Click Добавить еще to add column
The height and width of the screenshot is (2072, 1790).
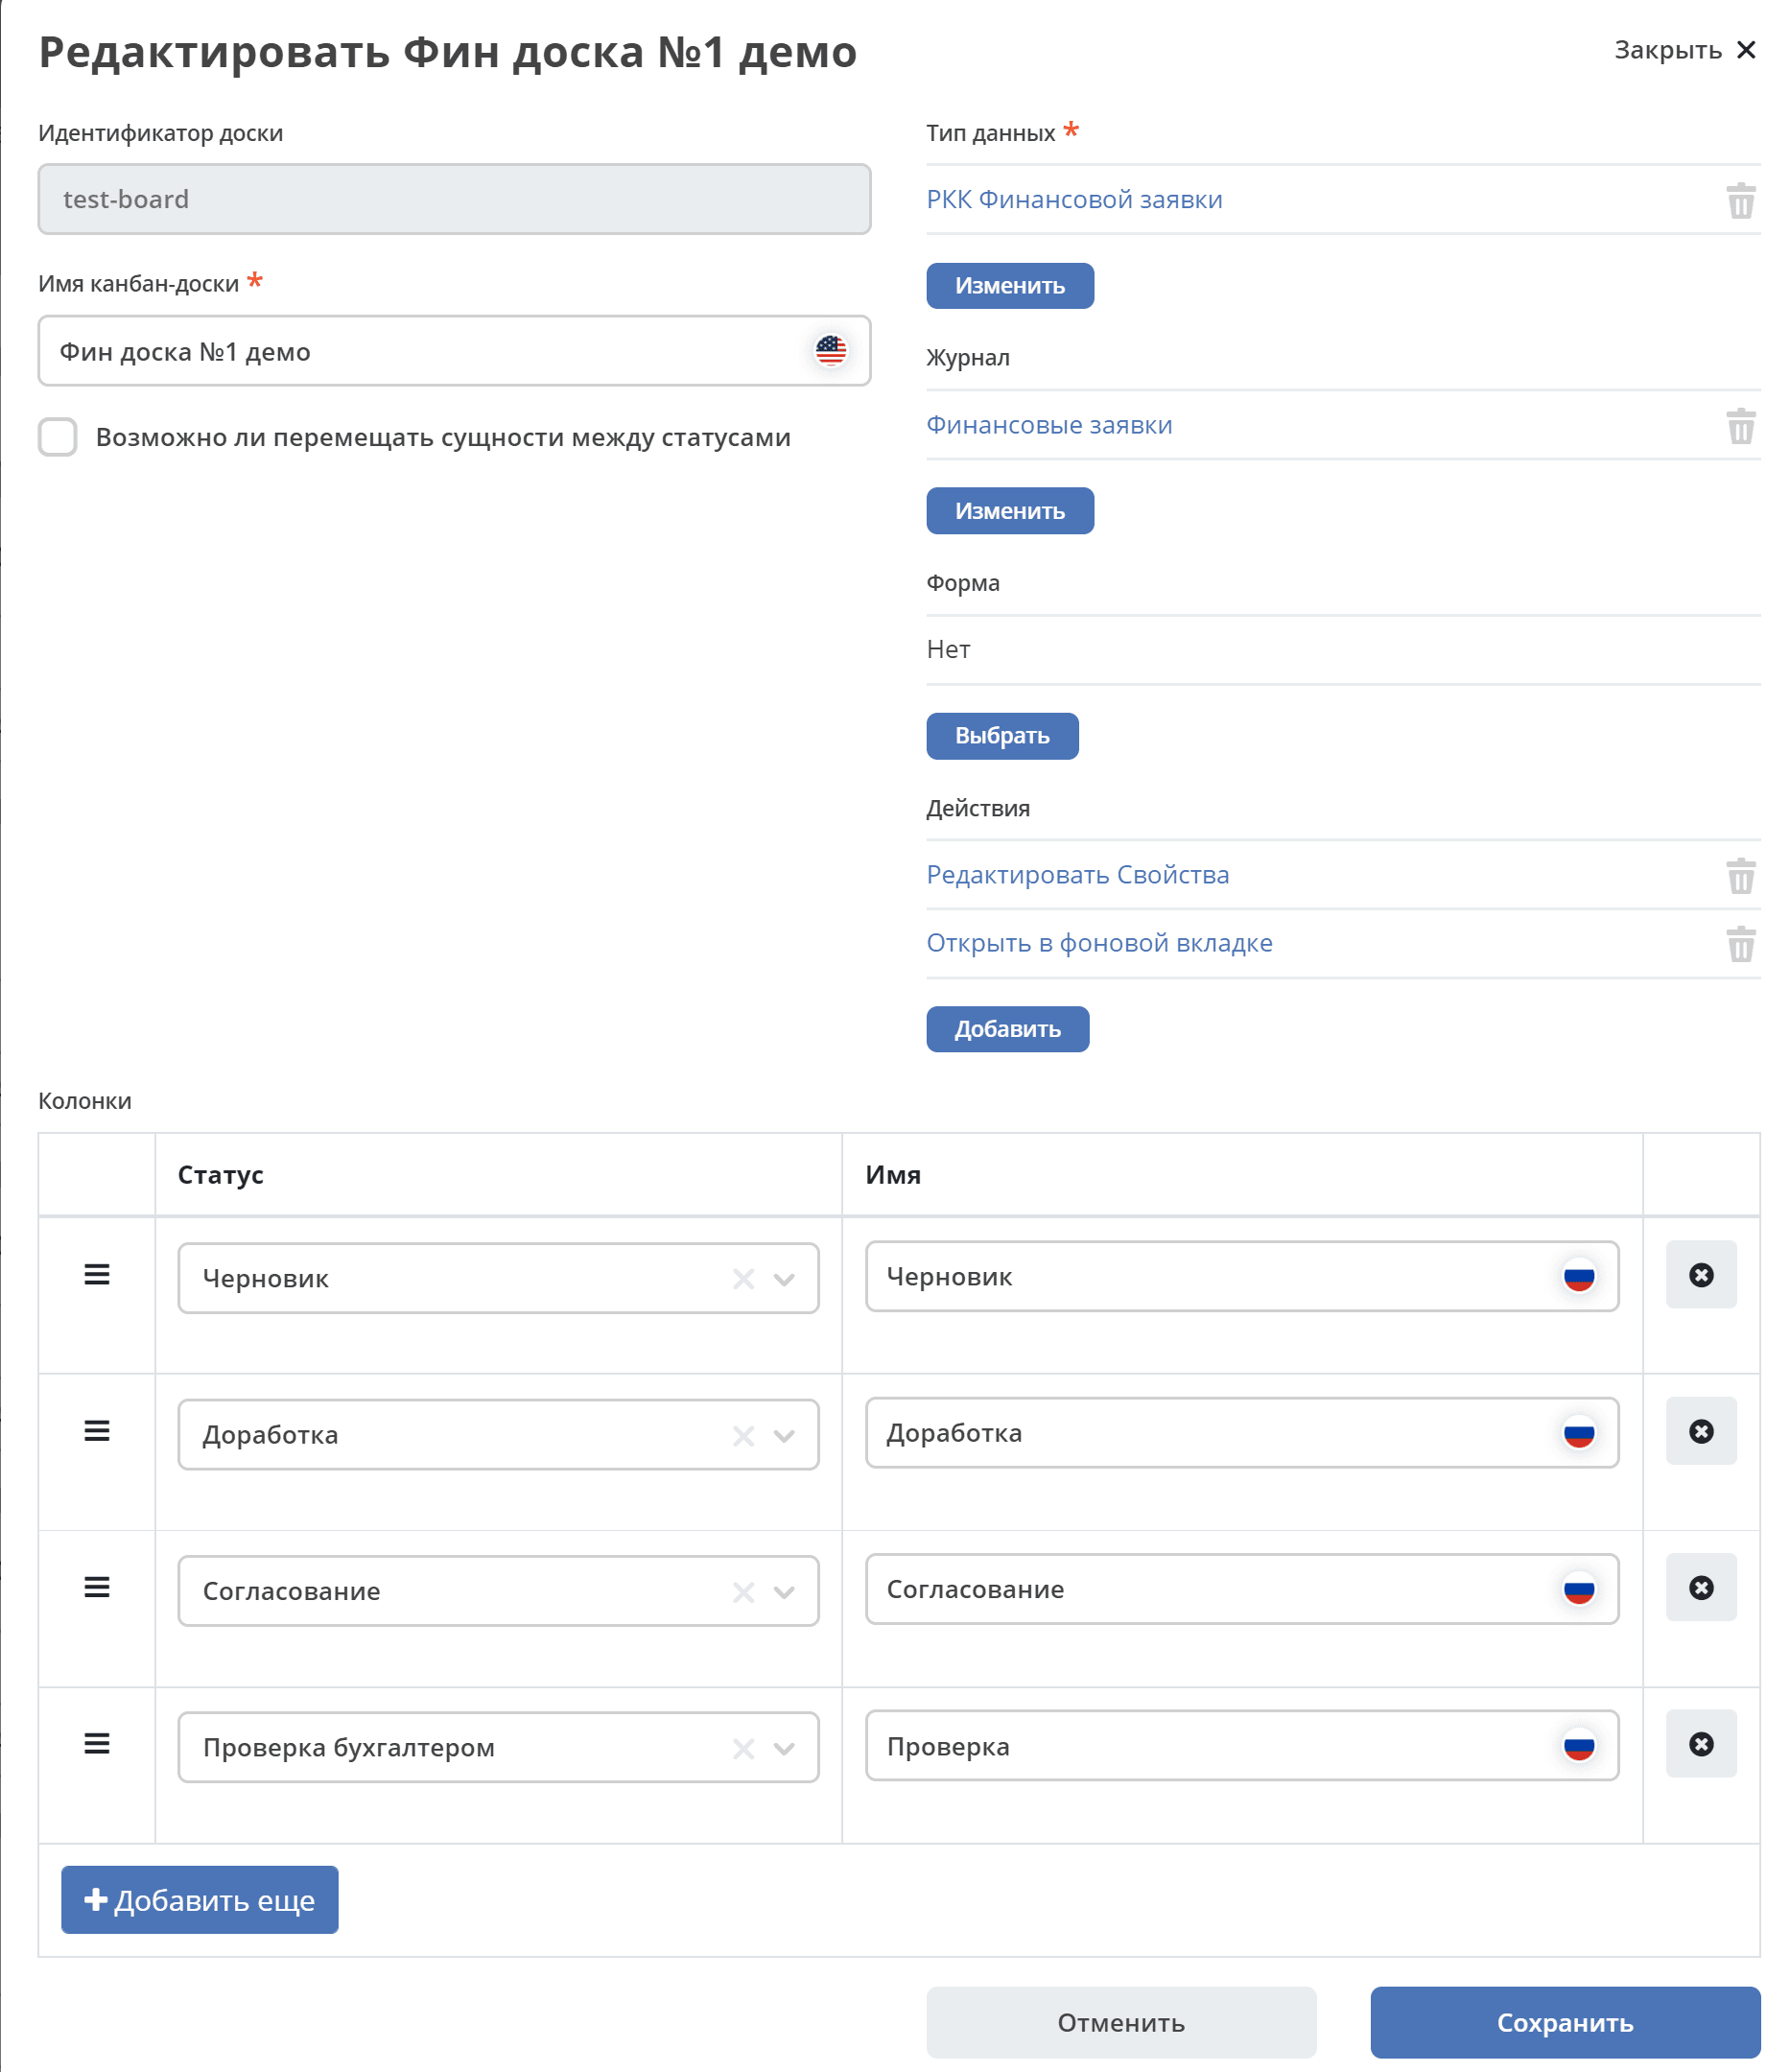(x=199, y=1899)
